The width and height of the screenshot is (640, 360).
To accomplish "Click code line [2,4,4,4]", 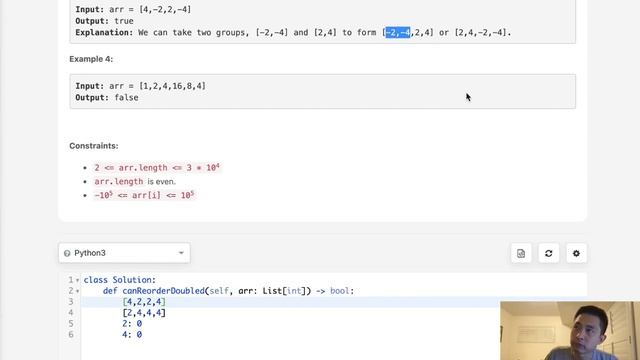I will coord(144,313).
